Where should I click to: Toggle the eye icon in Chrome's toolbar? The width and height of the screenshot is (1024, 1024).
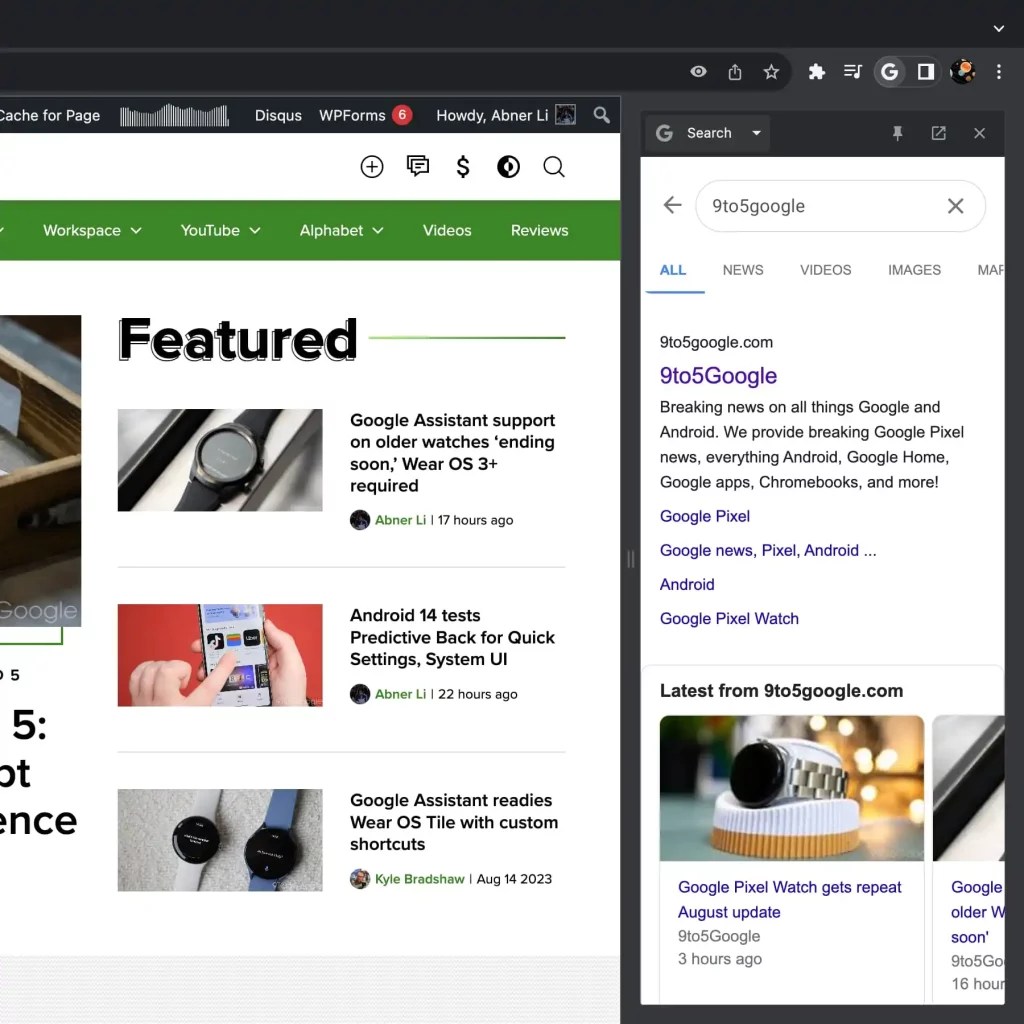pos(698,72)
